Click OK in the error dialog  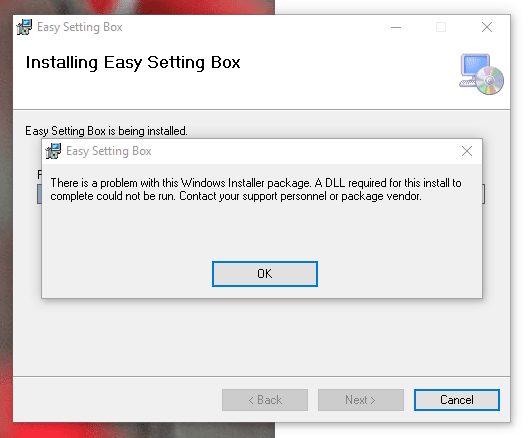pos(265,274)
